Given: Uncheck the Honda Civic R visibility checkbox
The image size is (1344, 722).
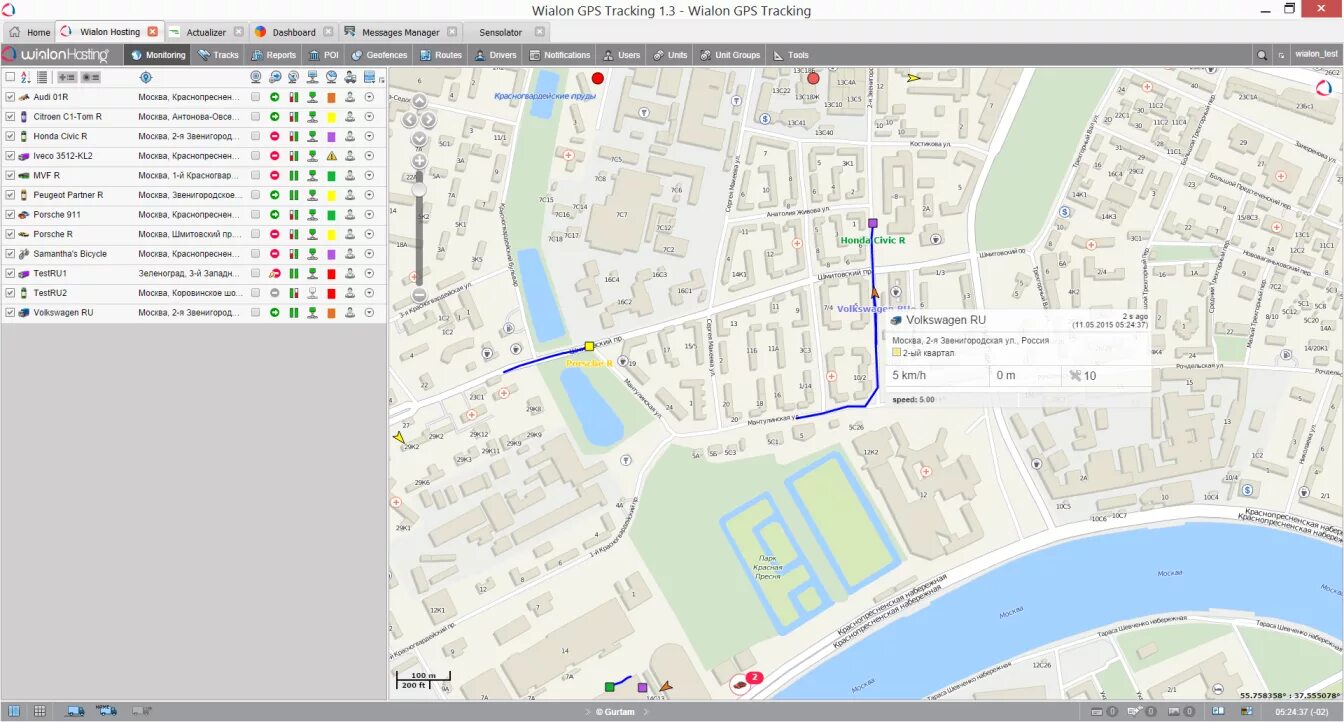Looking at the screenshot, I should (10, 136).
